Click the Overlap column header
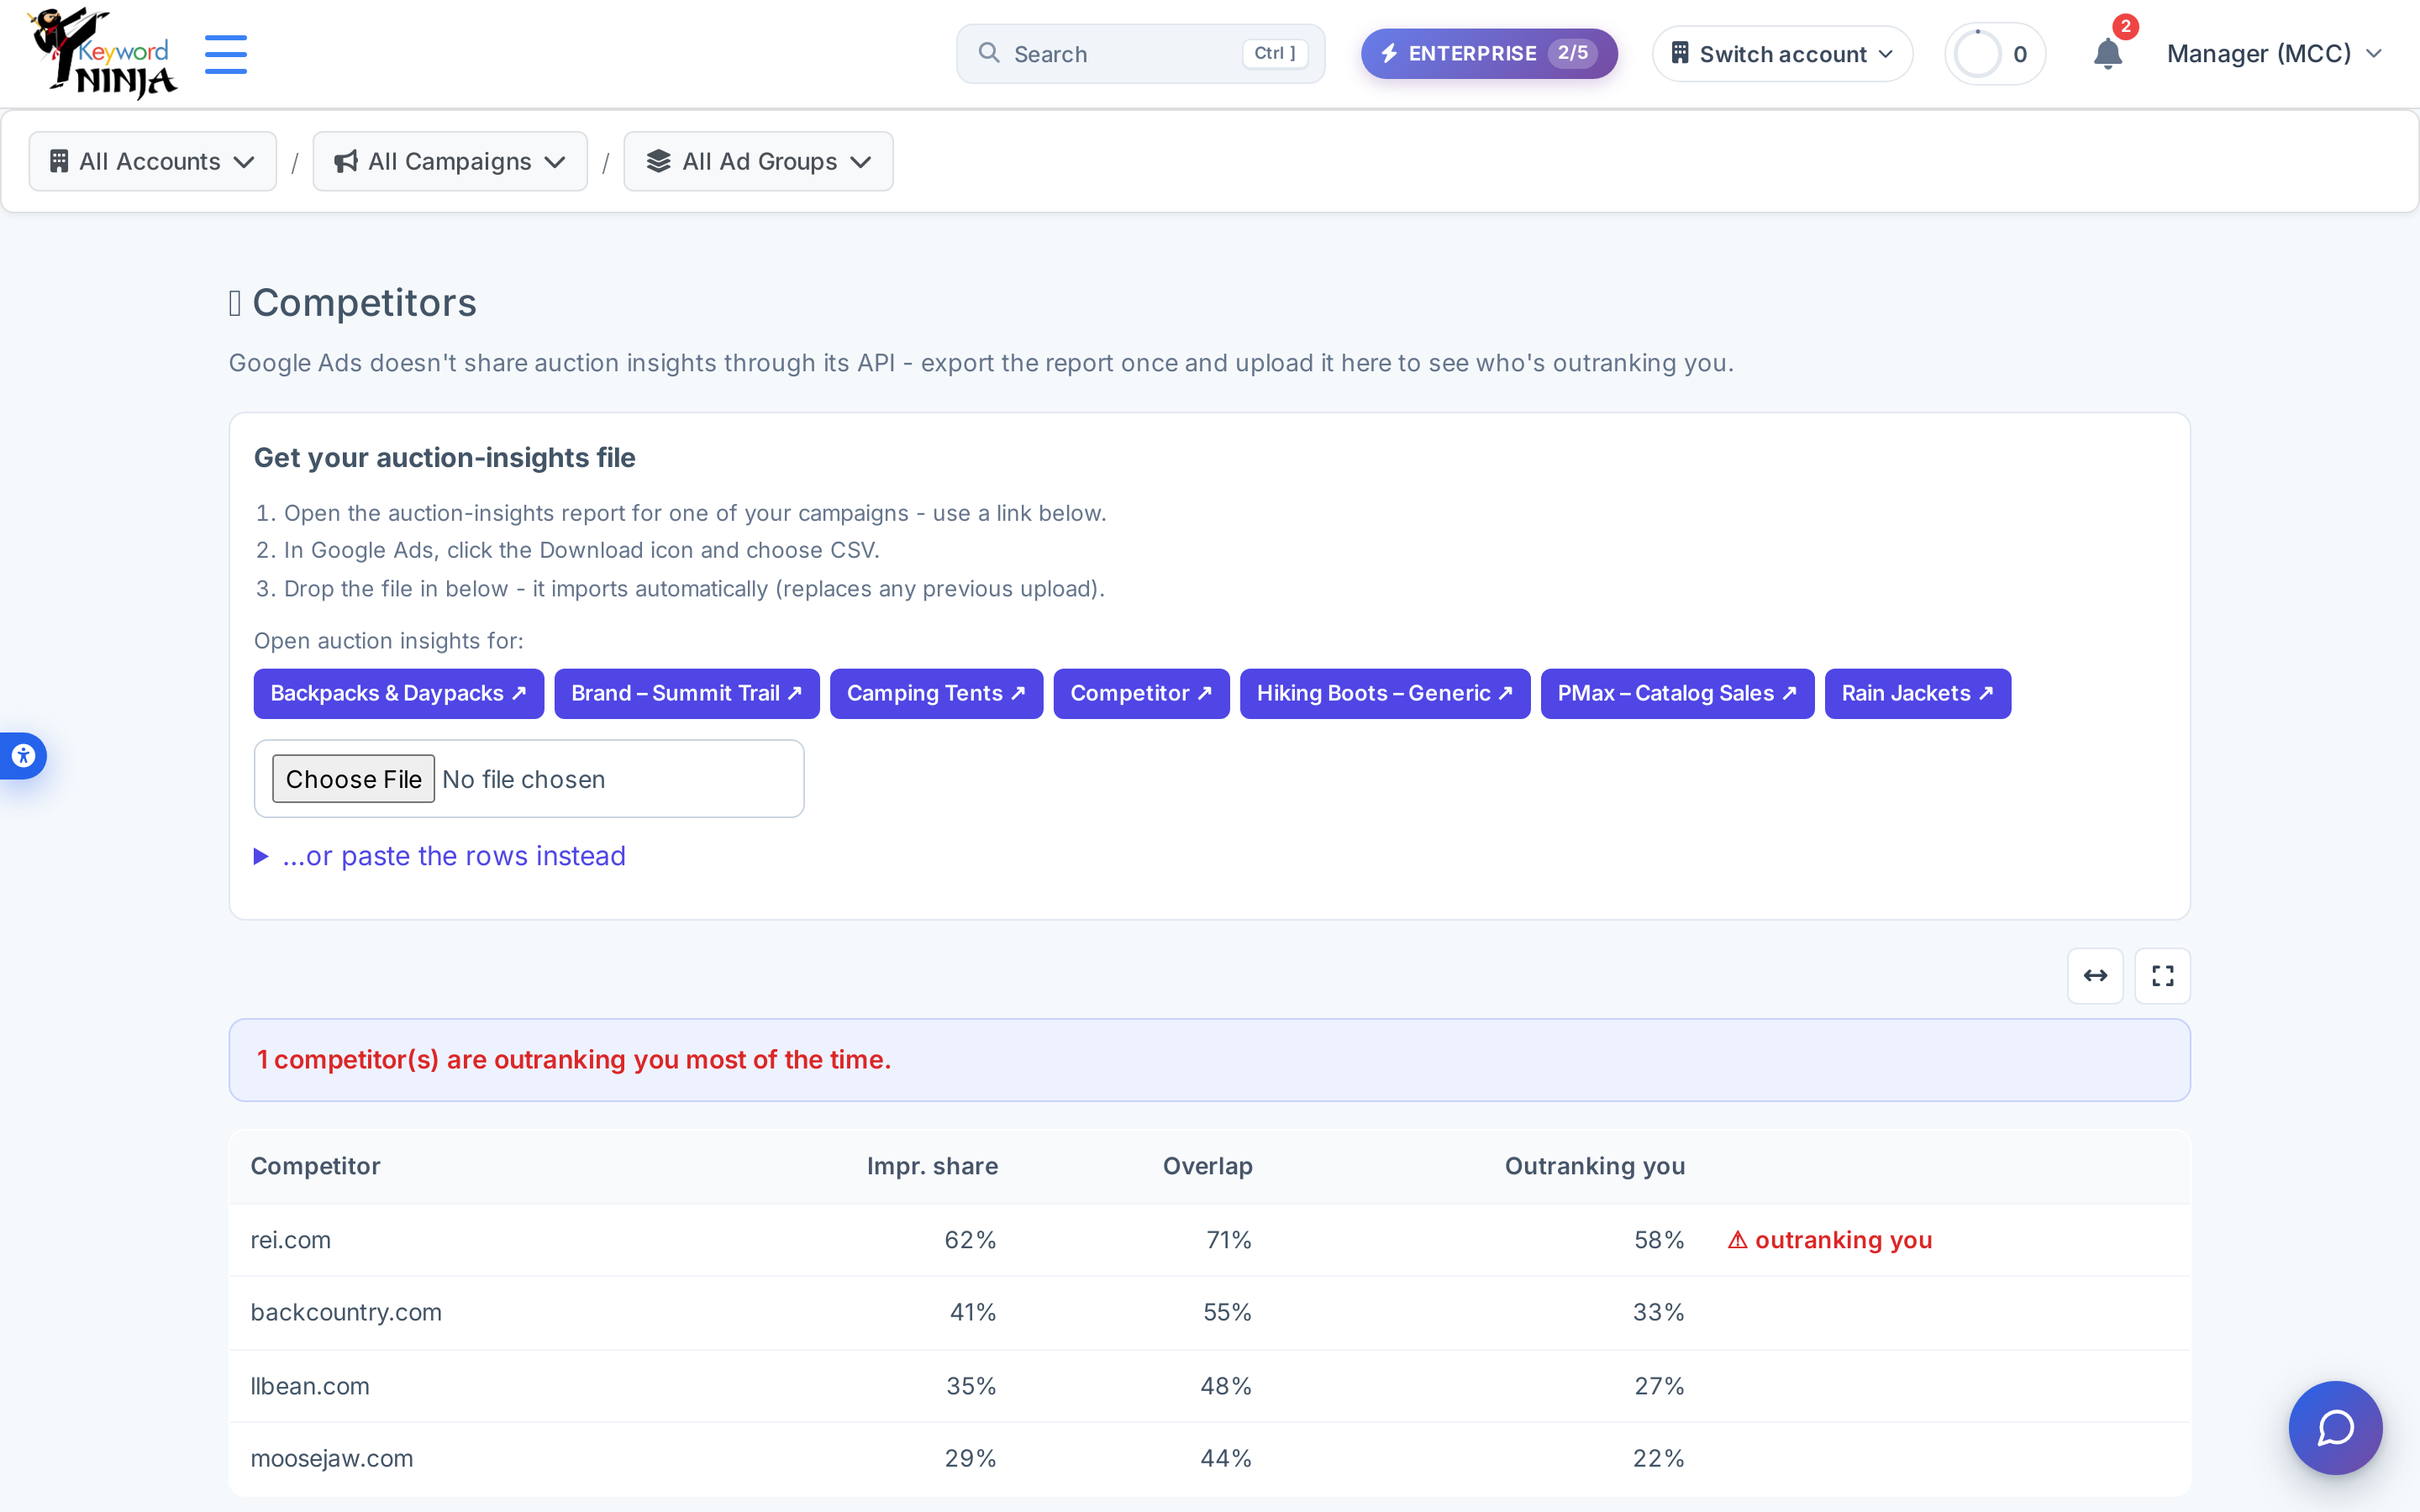Viewport: 2420px width, 1512px height. [1207, 1166]
